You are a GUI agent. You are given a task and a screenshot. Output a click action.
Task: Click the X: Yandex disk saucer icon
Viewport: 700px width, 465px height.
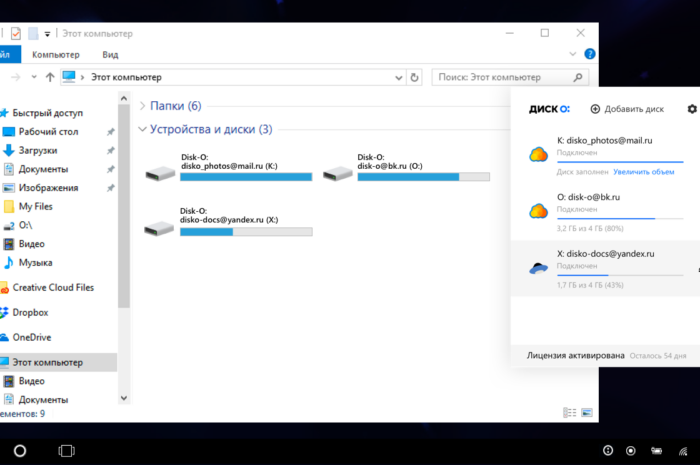click(x=538, y=268)
